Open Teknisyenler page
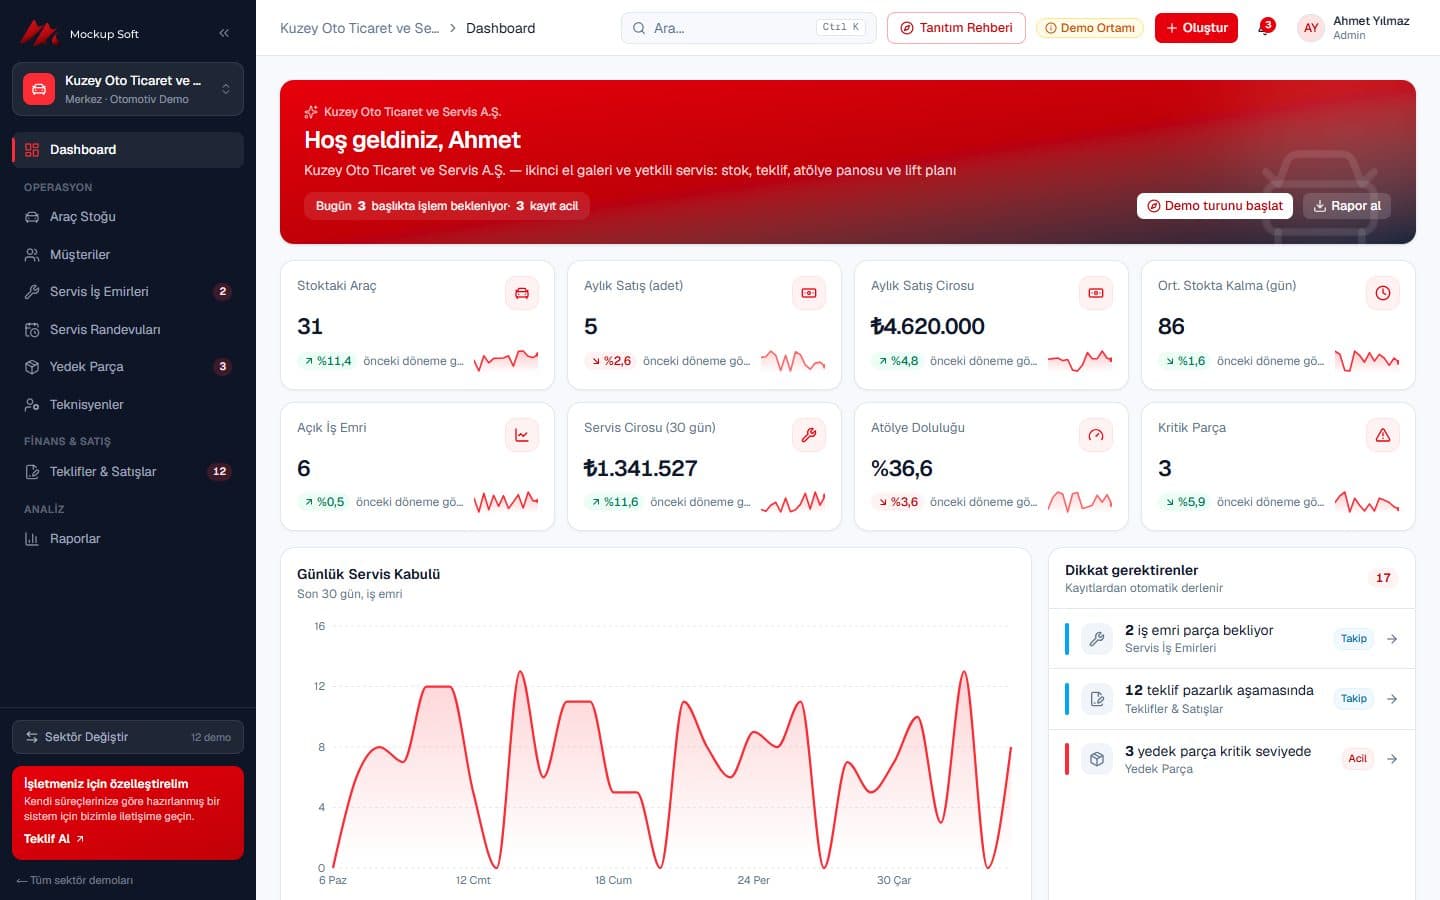Screen dimensions: 1440x900 click(128, 405)
